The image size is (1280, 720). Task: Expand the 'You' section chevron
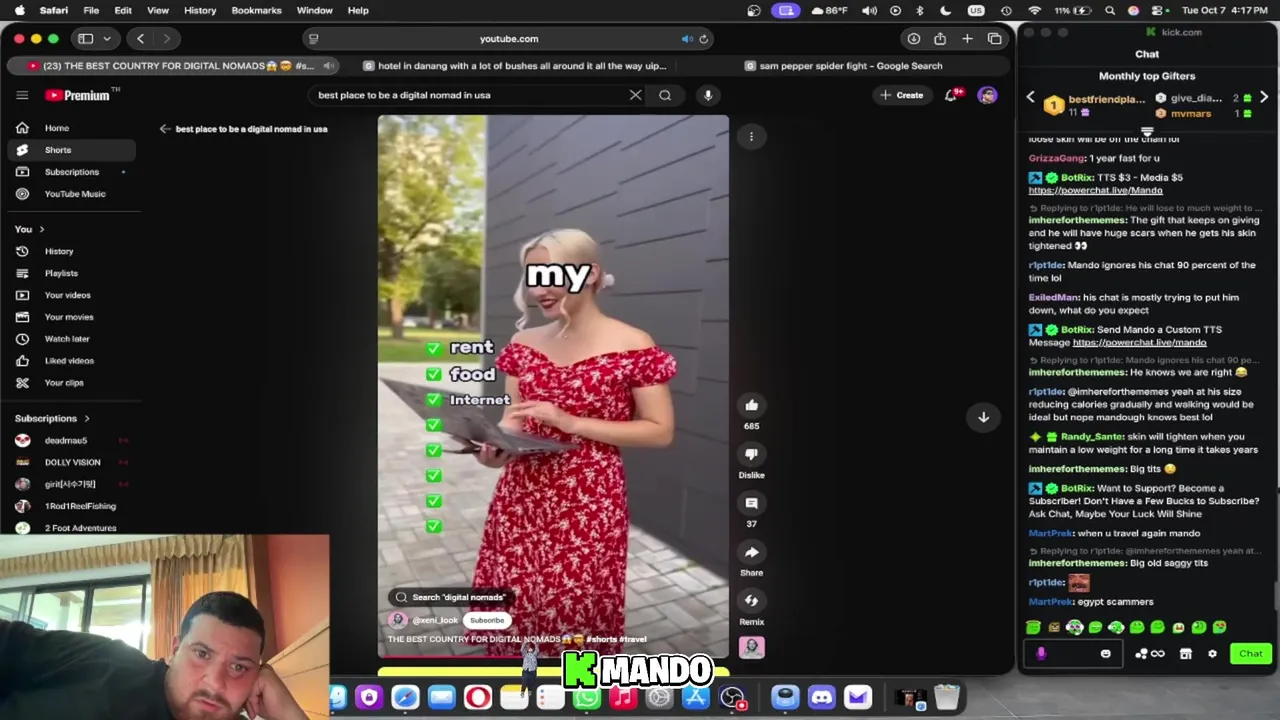(41, 229)
